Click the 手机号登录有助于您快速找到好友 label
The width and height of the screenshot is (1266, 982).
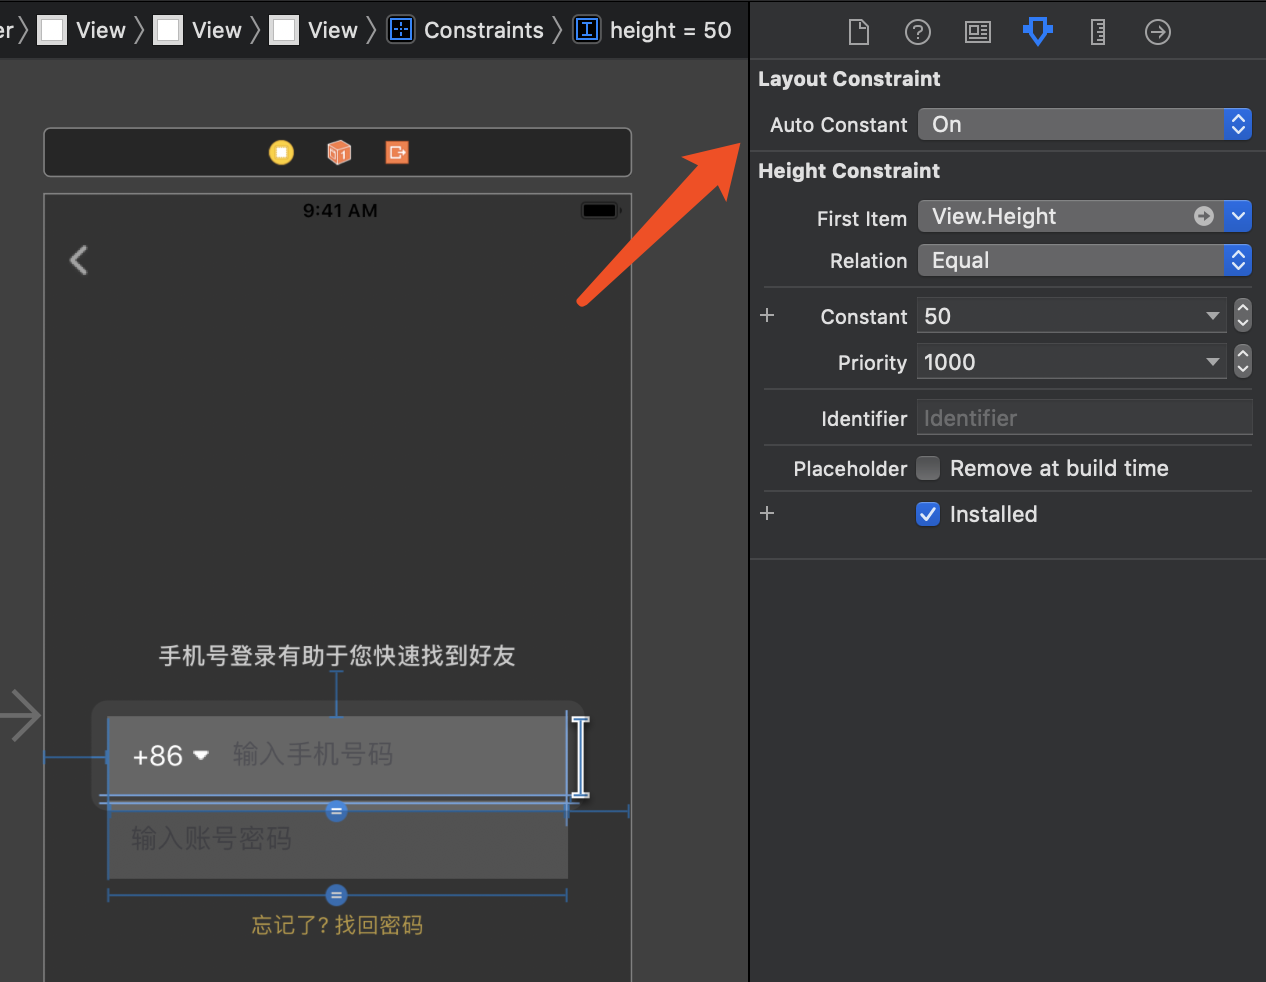pos(337,656)
